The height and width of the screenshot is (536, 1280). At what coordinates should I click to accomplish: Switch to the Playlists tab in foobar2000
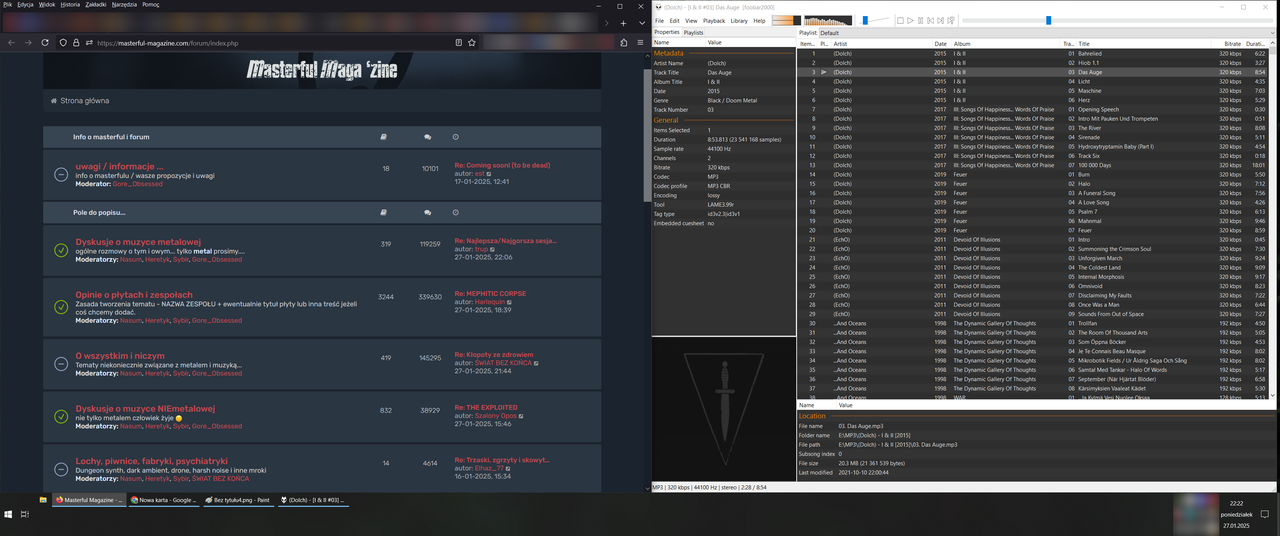pos(694,33)
